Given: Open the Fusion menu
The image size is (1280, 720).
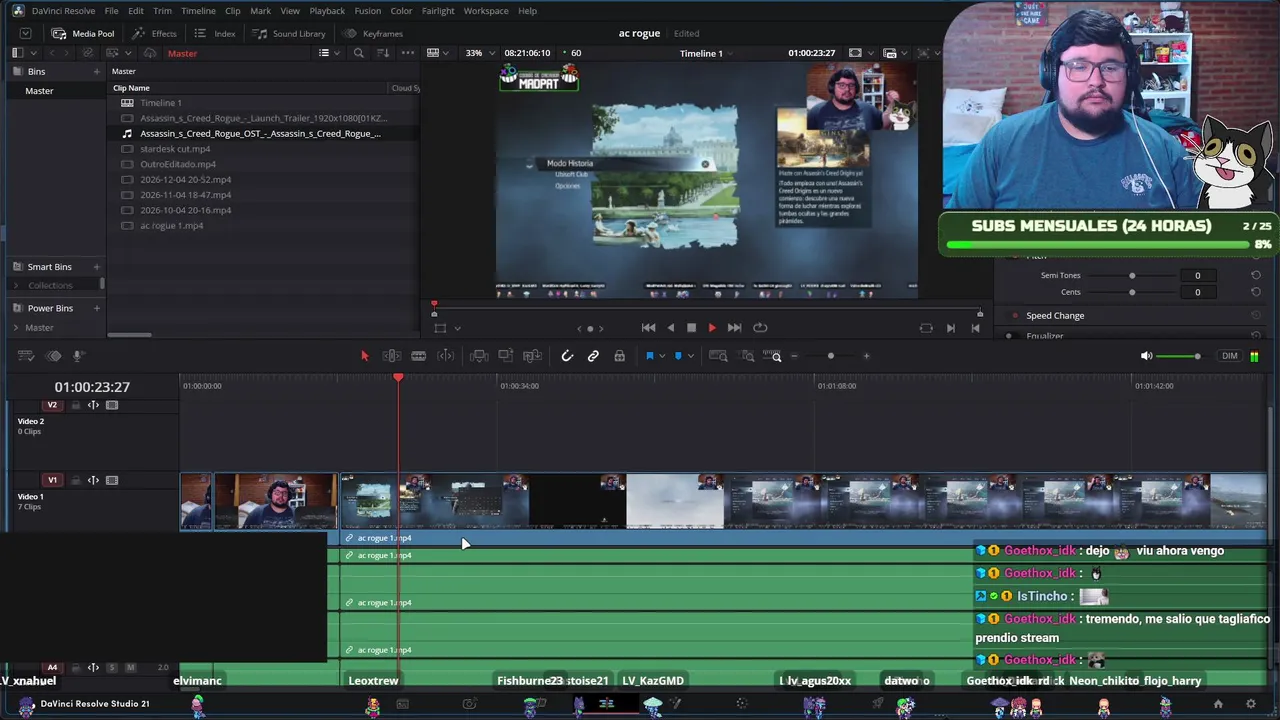Looking at the screenshot, I should point(367,11).
